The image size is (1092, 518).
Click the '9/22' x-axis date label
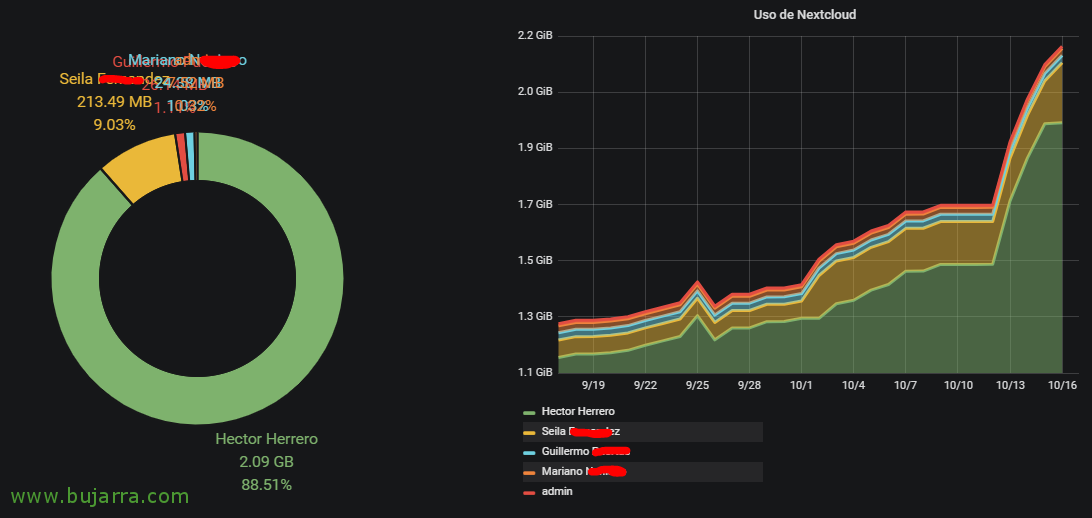(x=646, y=385)
